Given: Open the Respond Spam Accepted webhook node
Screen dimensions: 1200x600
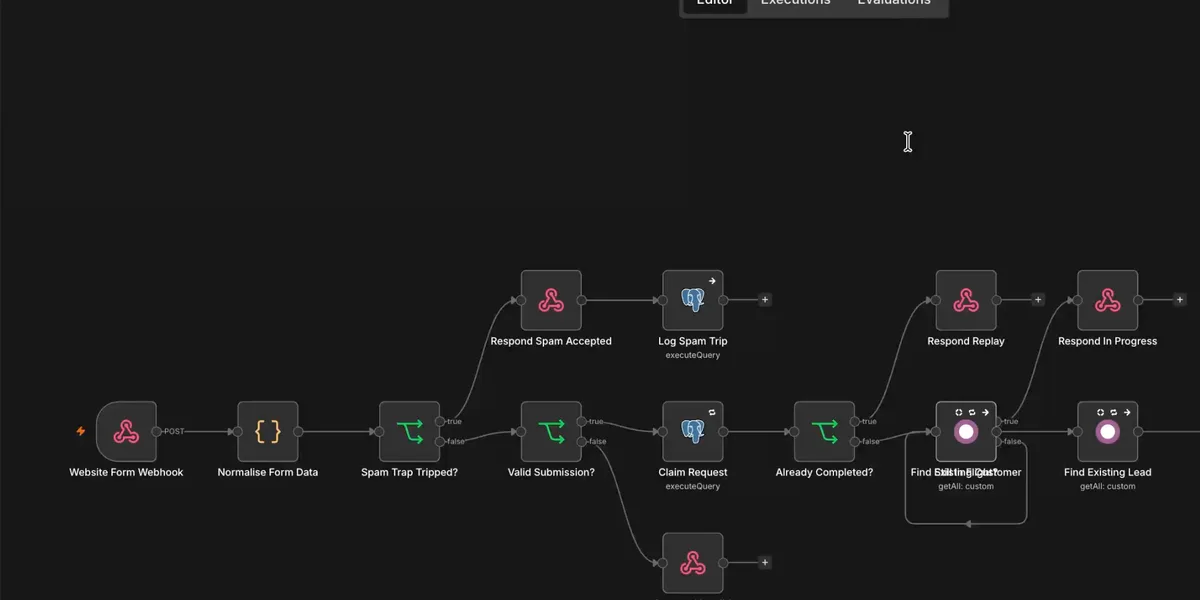Looking at the screenshot, I should coord(551,300).
